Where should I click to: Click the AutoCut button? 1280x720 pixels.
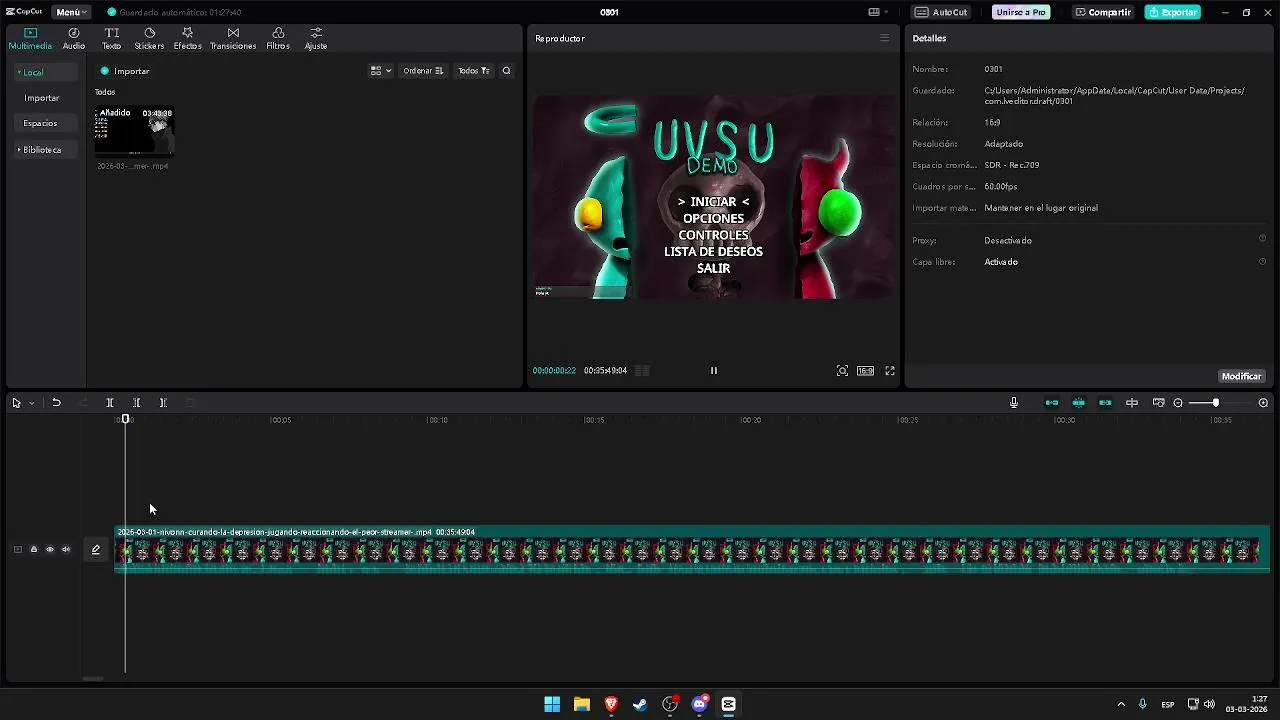[941, 12]
